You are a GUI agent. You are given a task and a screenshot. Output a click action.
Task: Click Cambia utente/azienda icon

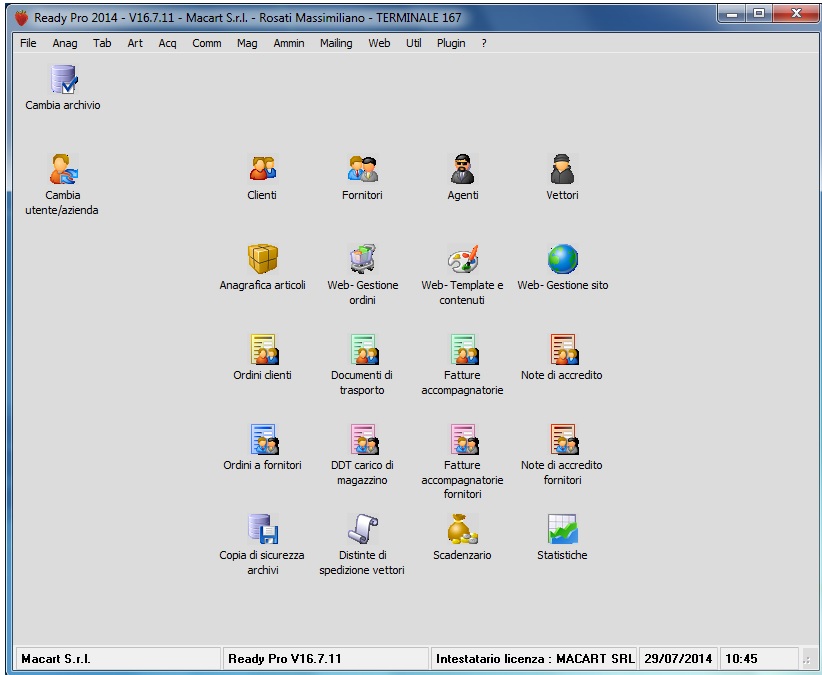(x=63, y=170)
